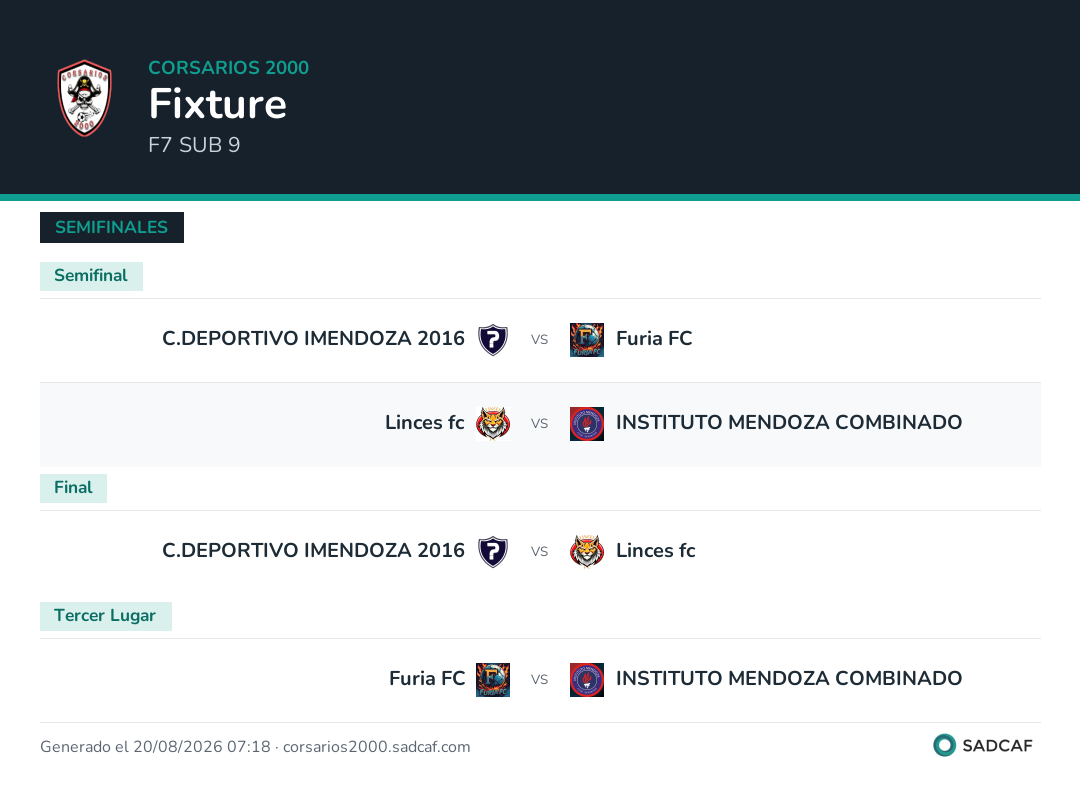Click the Furia FC logo in Semifinal row
This screenshot has width=1080, height=798.
[587, 339]
